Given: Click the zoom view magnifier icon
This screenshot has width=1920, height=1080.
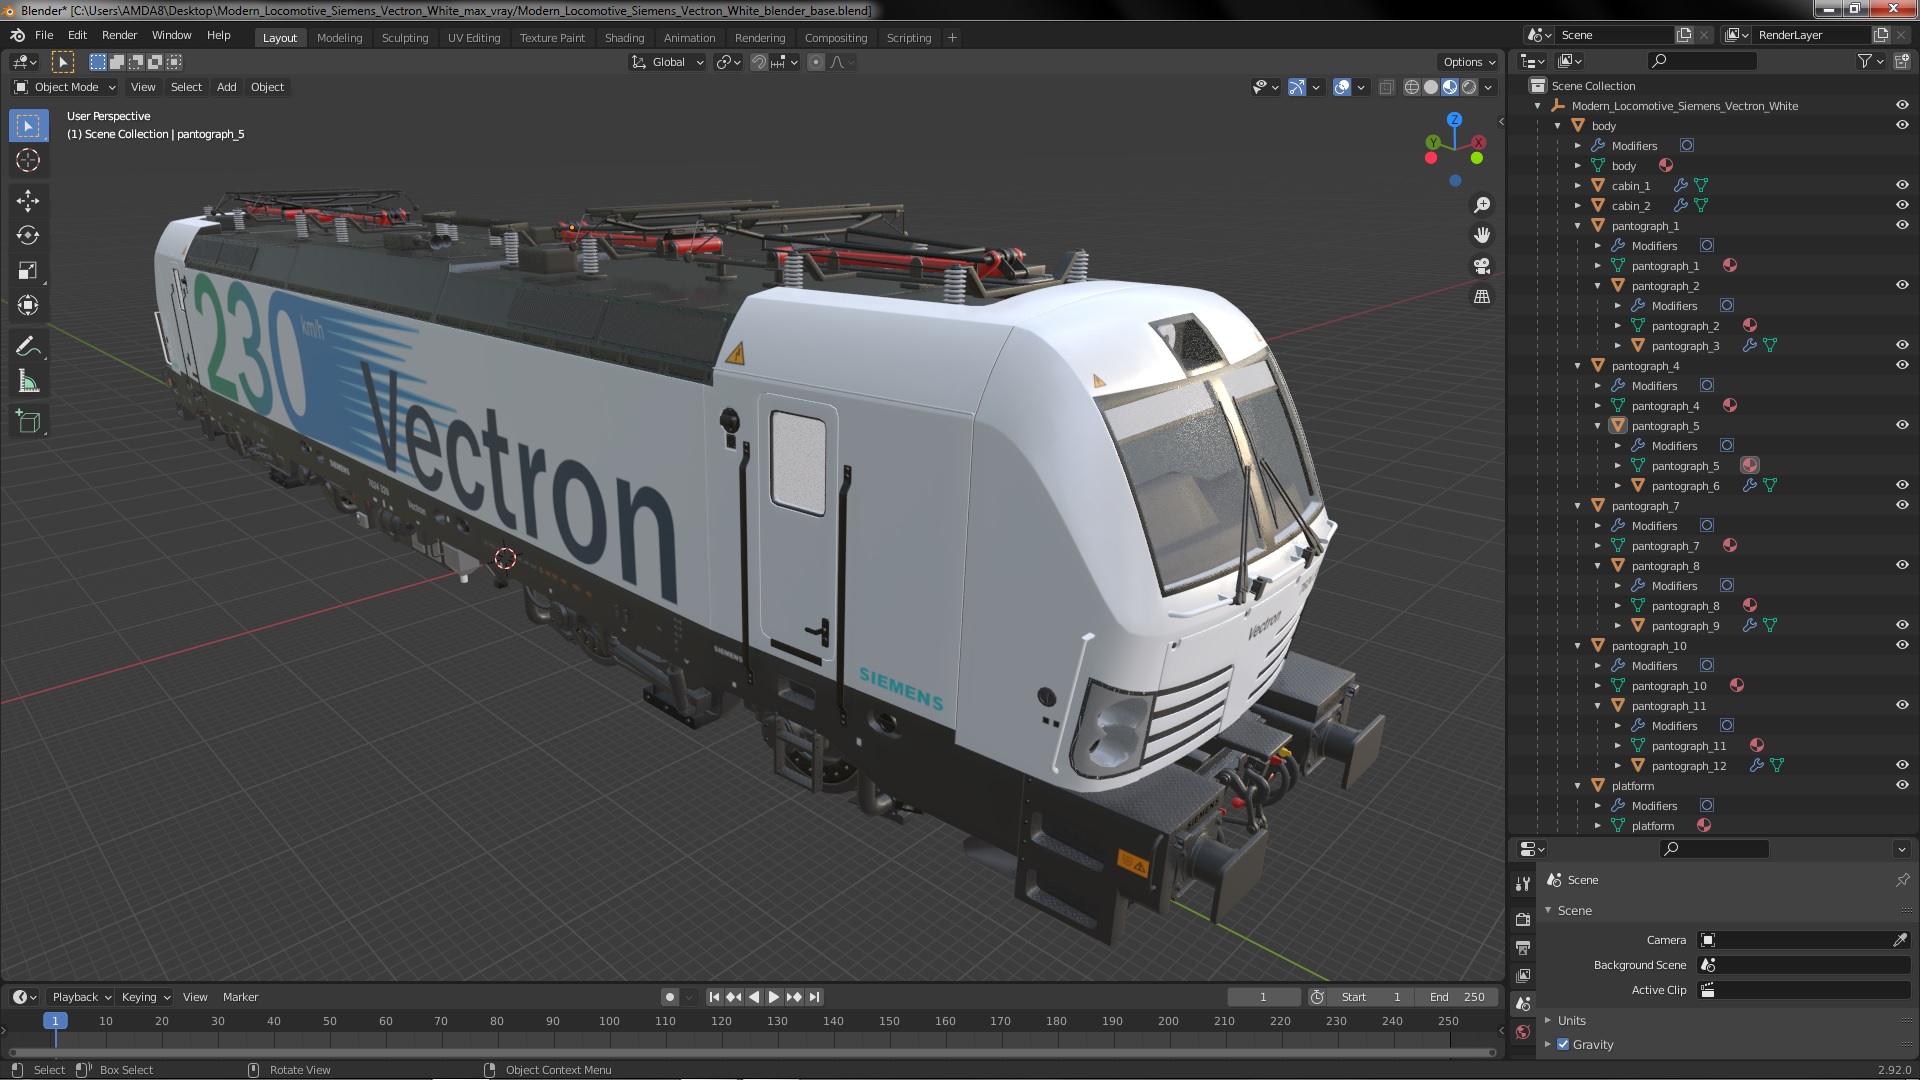Looking at the screenshot, I should click(x=1482, y=205).
